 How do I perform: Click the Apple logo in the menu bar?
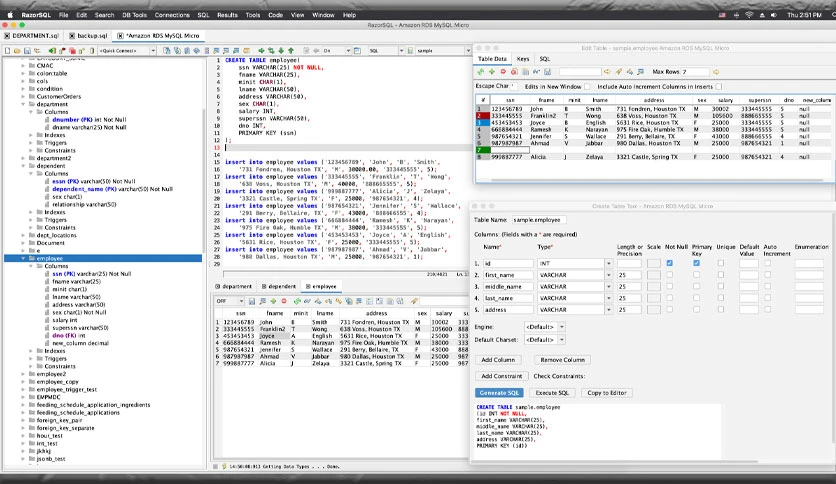[x=10, y=15]
